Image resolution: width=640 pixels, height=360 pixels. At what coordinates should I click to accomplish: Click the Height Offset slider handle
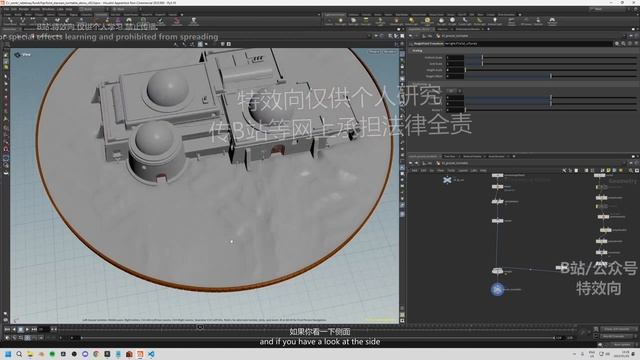[x=551, y=76]
